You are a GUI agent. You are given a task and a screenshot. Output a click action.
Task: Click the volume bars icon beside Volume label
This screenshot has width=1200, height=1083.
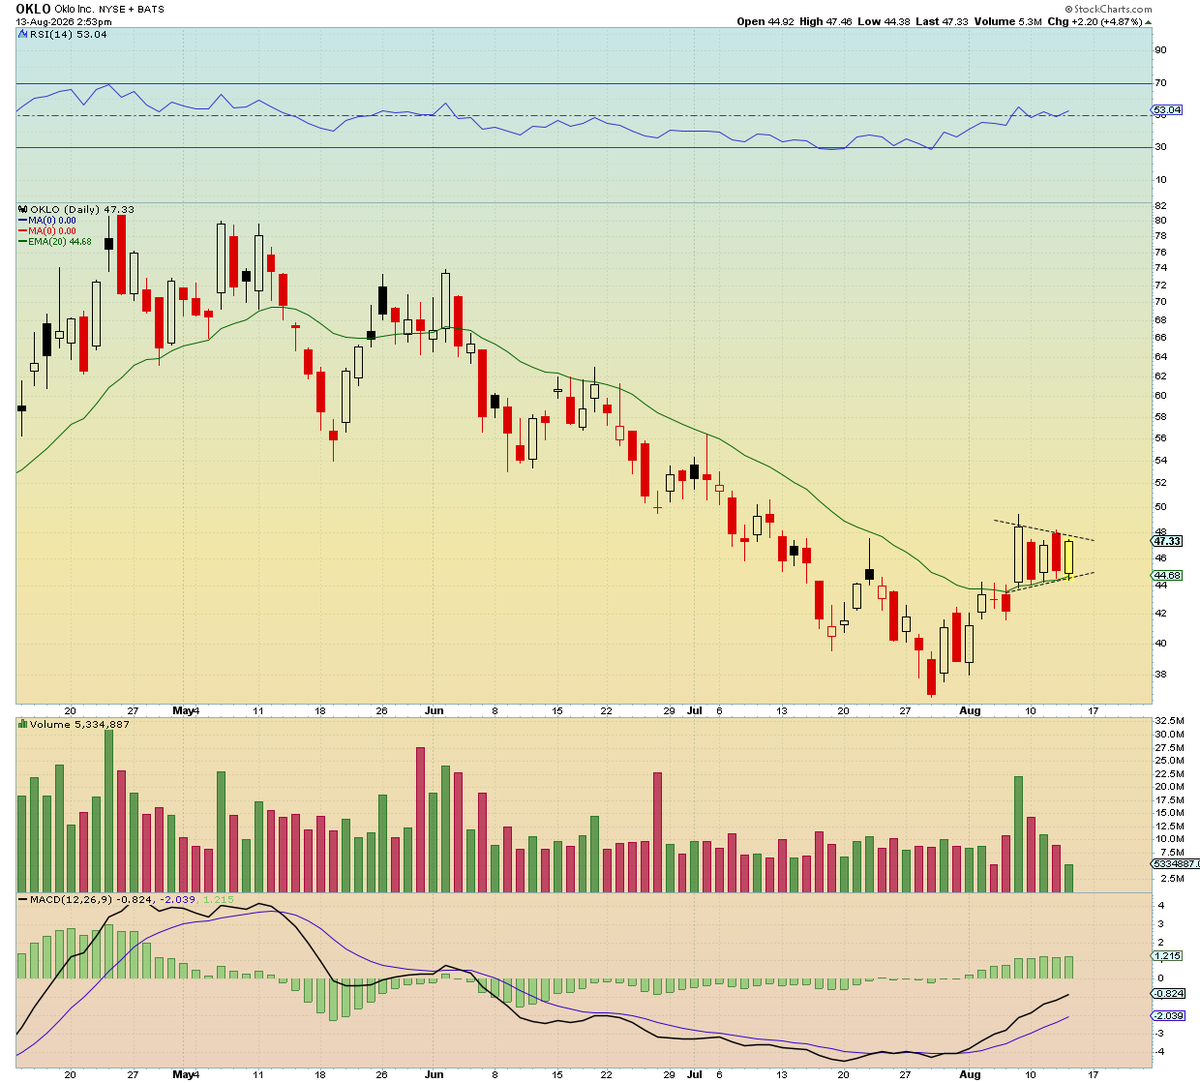22,724
